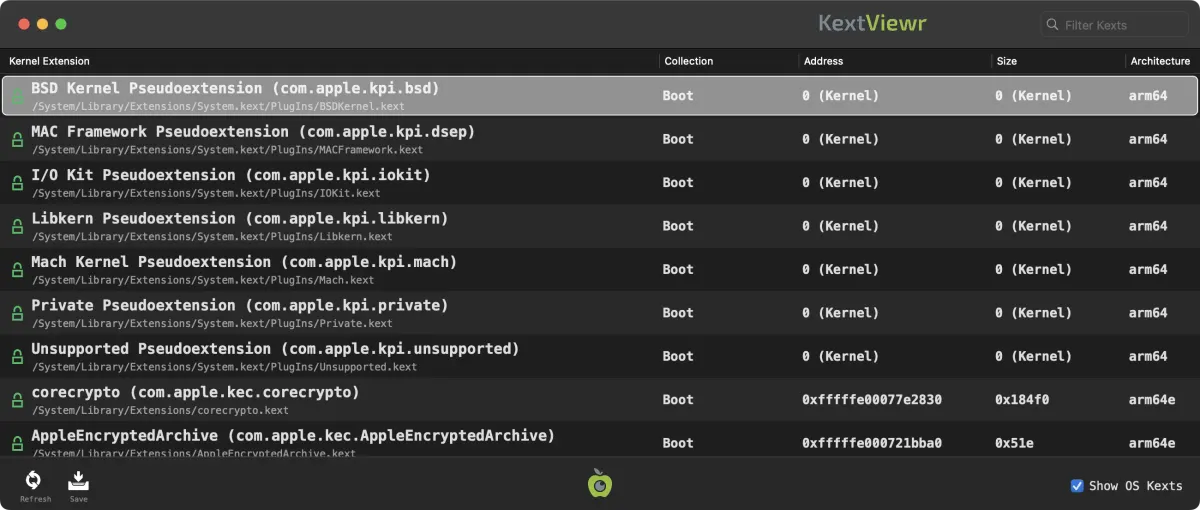Image resolution: width=1200 pixels, height=510 pixels.
Task: Sort by Kernel Extension column header
Action: [x=49, y=61]
